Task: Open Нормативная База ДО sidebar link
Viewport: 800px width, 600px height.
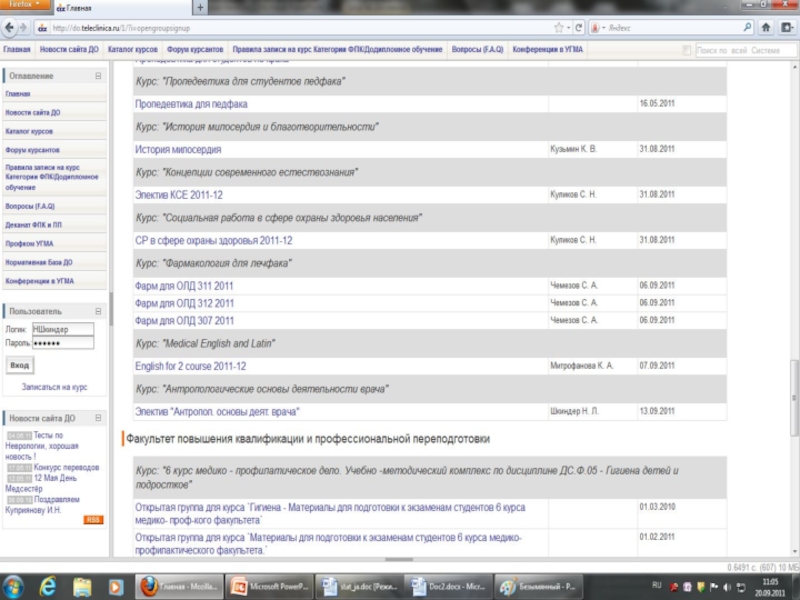Action: (x=39, y=262)
